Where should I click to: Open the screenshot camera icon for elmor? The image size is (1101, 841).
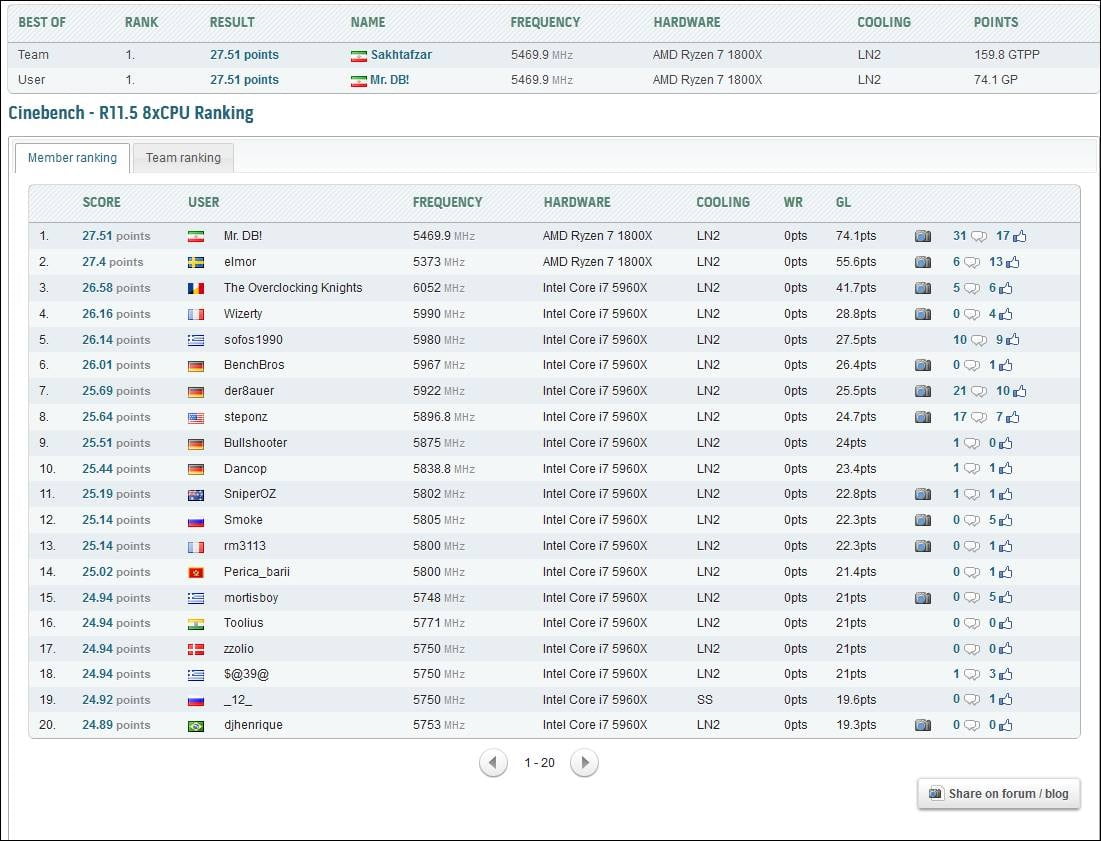click(x=922, y=262)
